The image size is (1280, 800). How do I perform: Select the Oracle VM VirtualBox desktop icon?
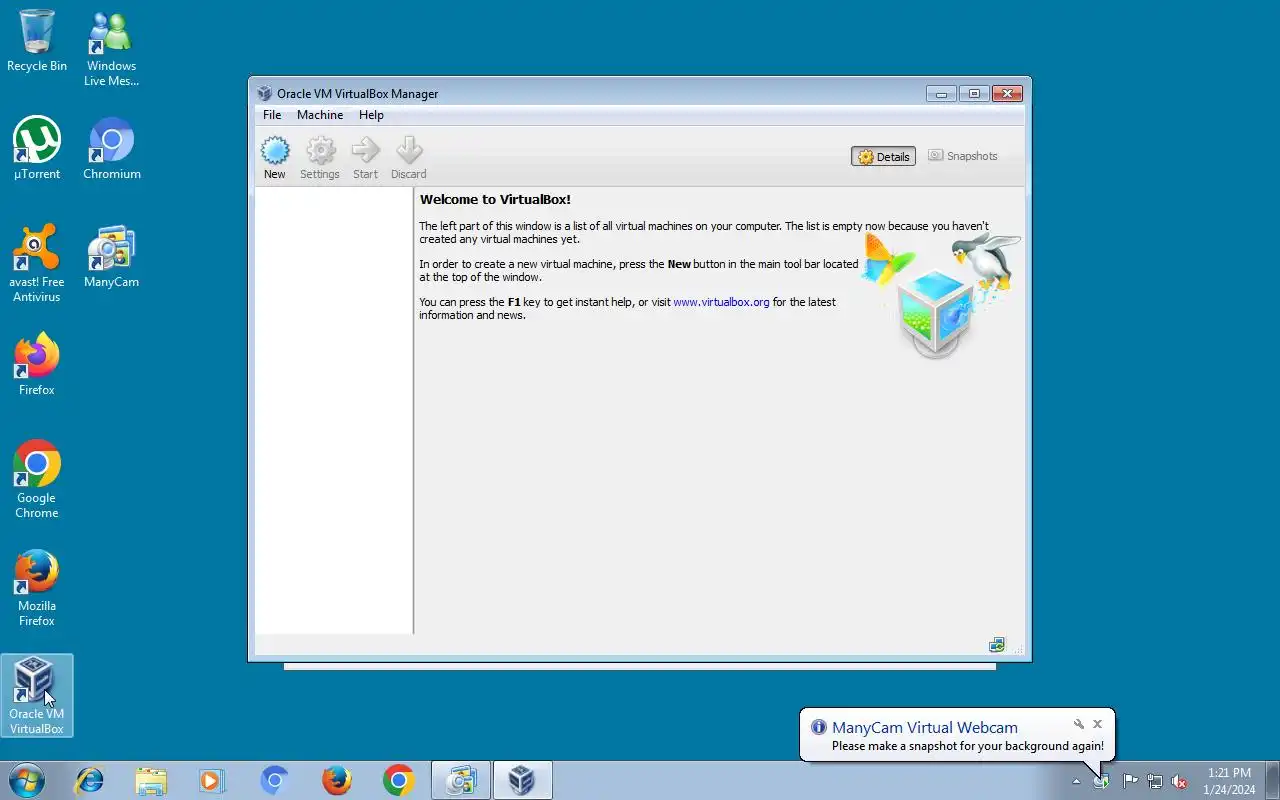pyautogui.click(x=37, y=696)
